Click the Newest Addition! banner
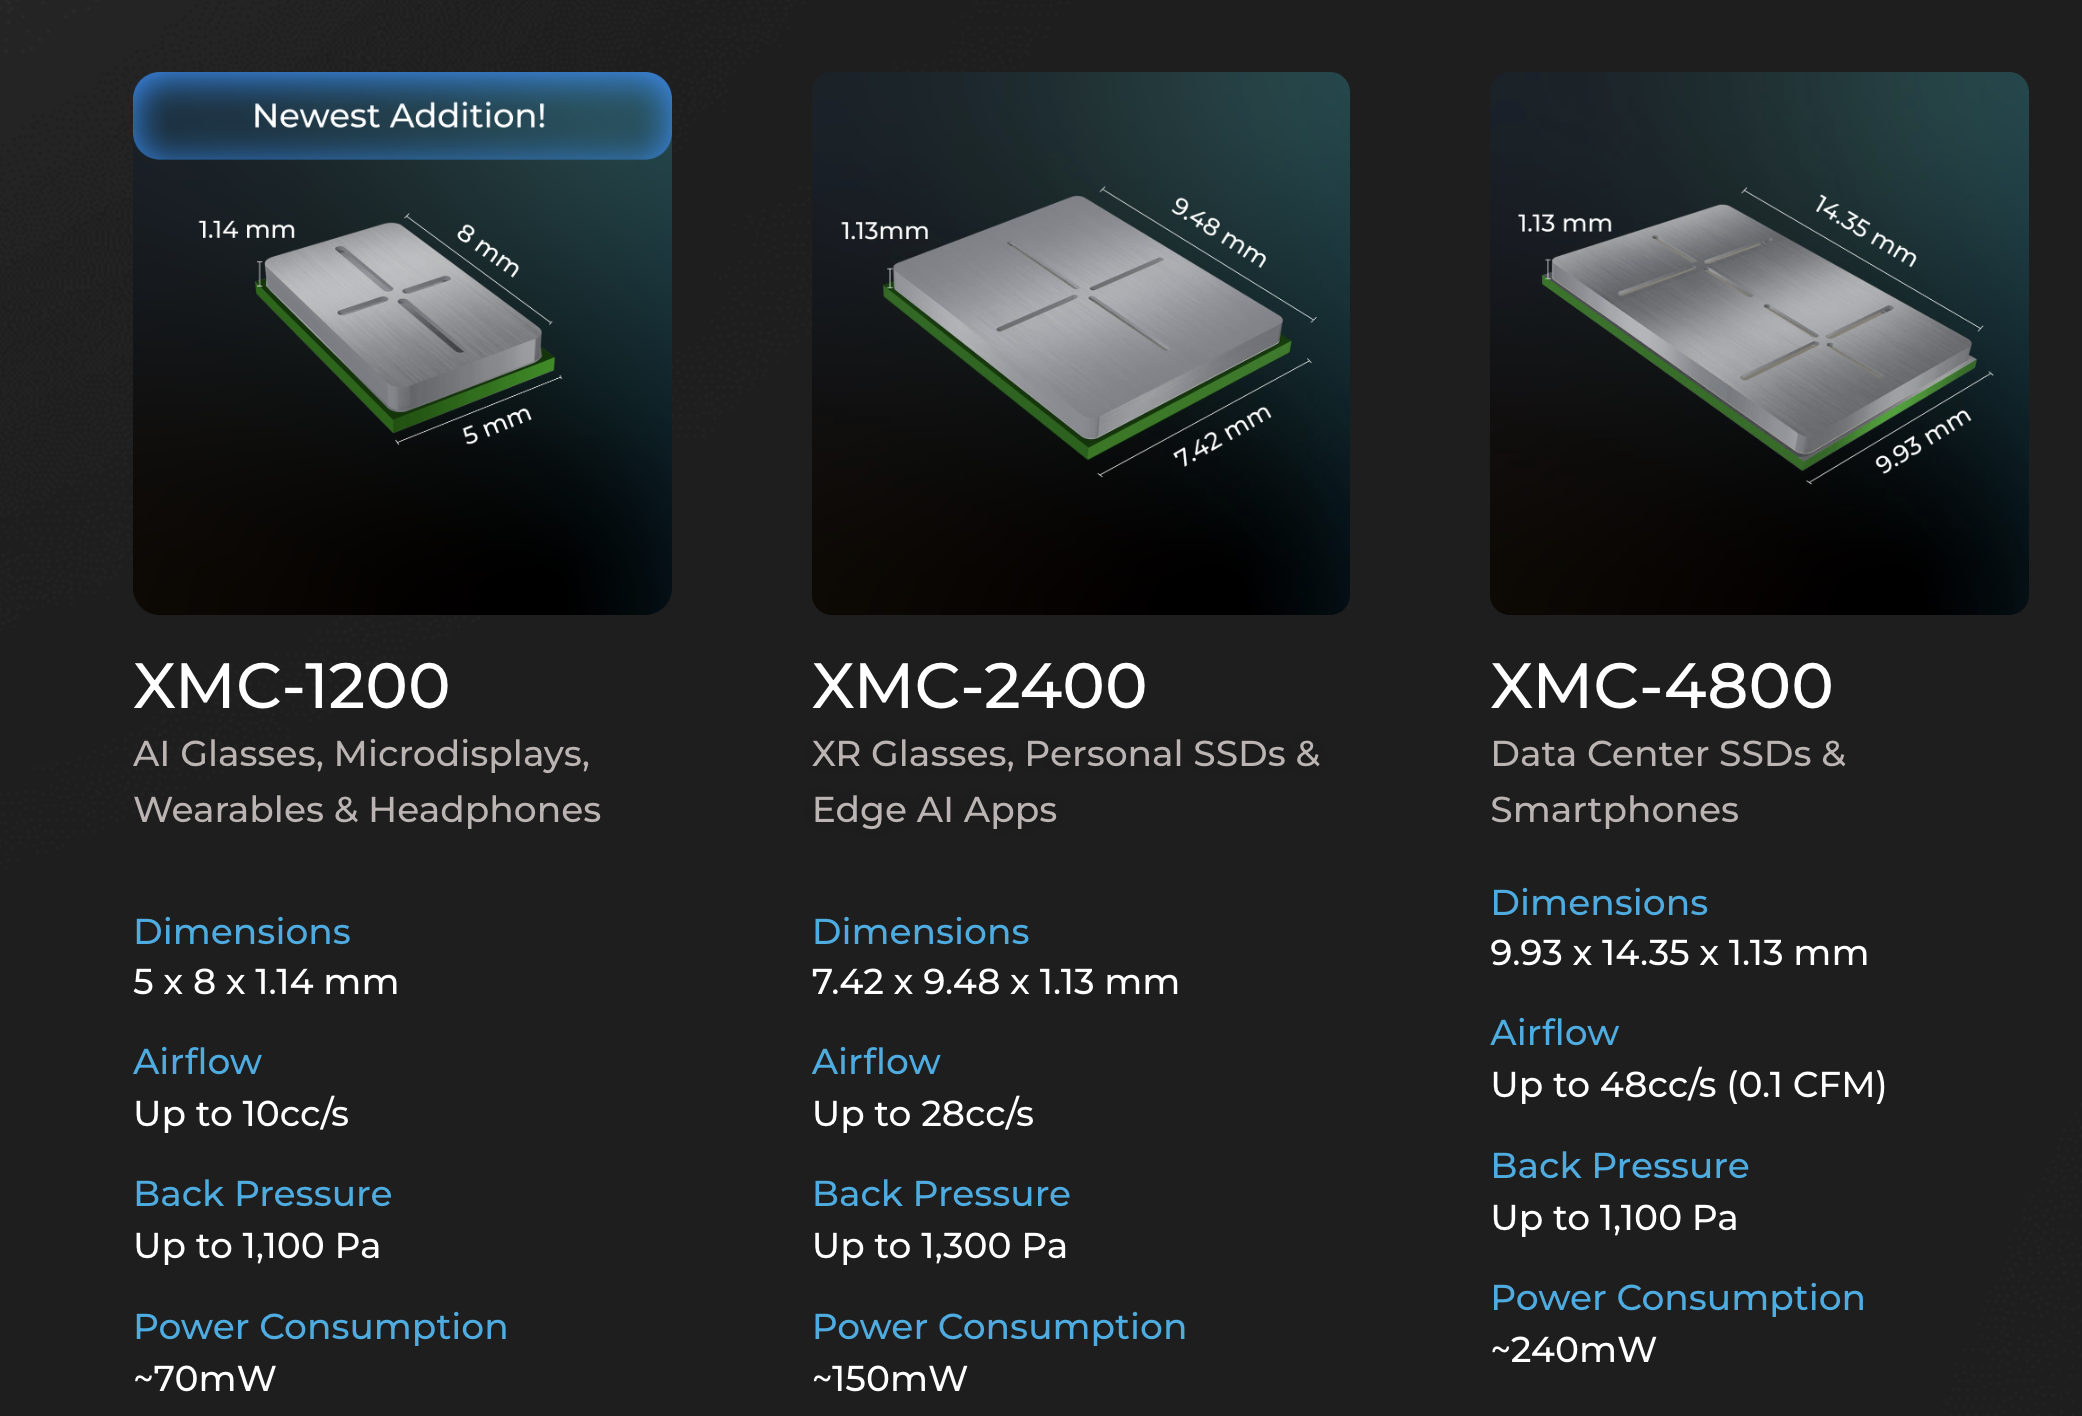 tap(402, 116)
